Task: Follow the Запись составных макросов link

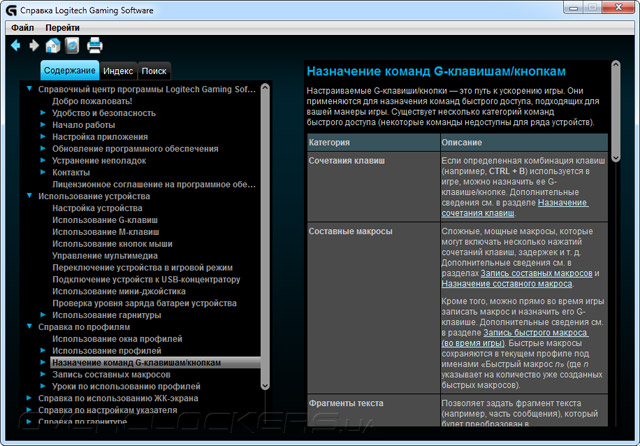Action: (x=536, y=273)
